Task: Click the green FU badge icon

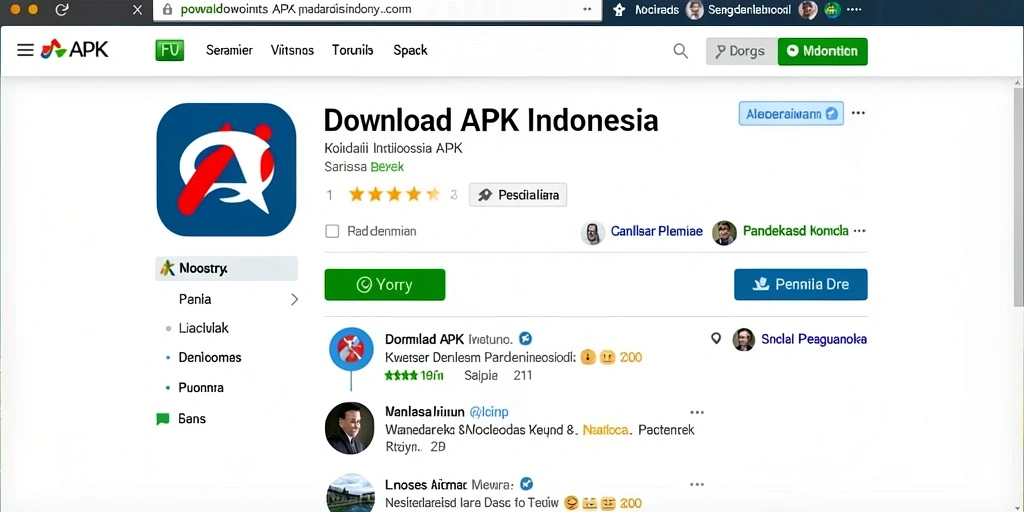Action: [x=170, y=50]
